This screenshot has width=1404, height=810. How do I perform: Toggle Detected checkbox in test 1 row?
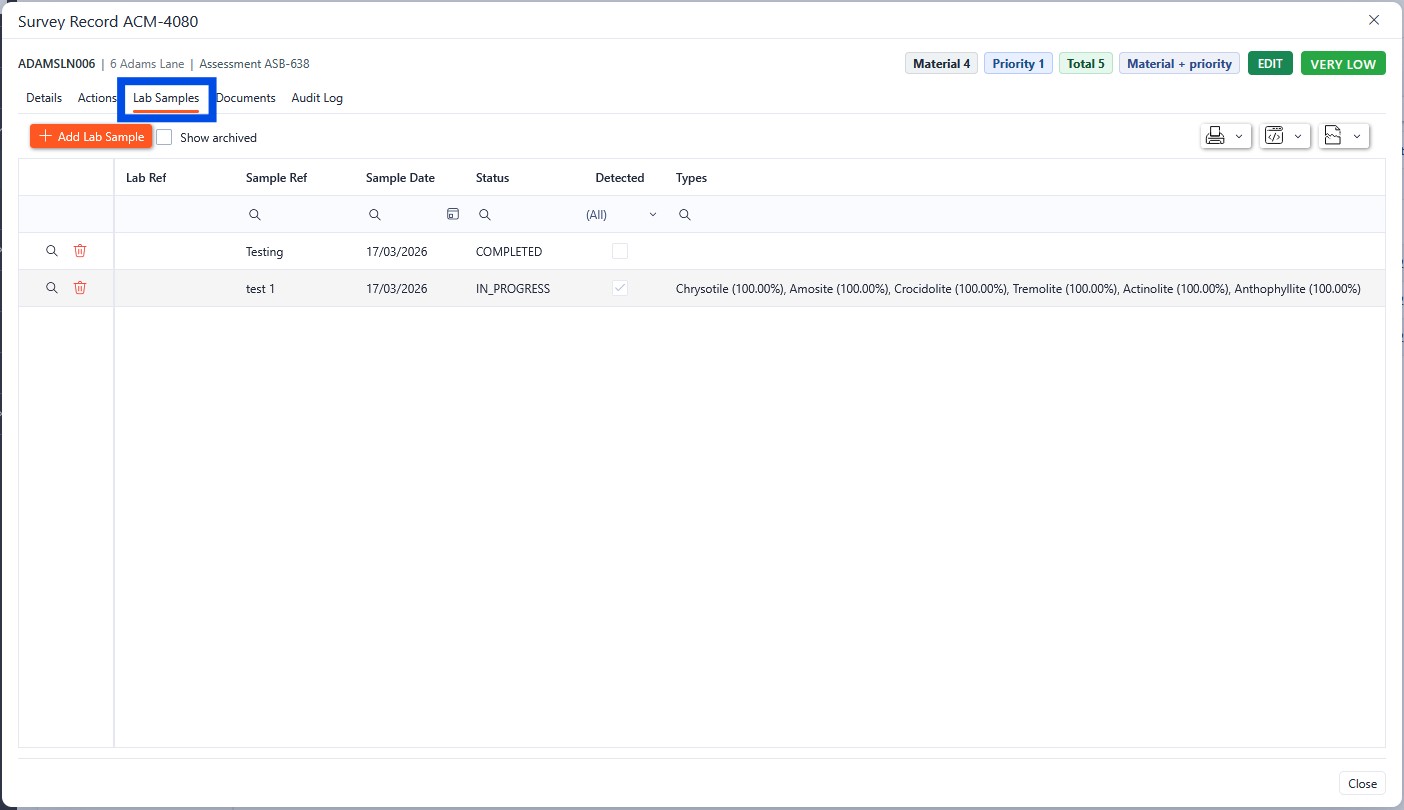620,288
